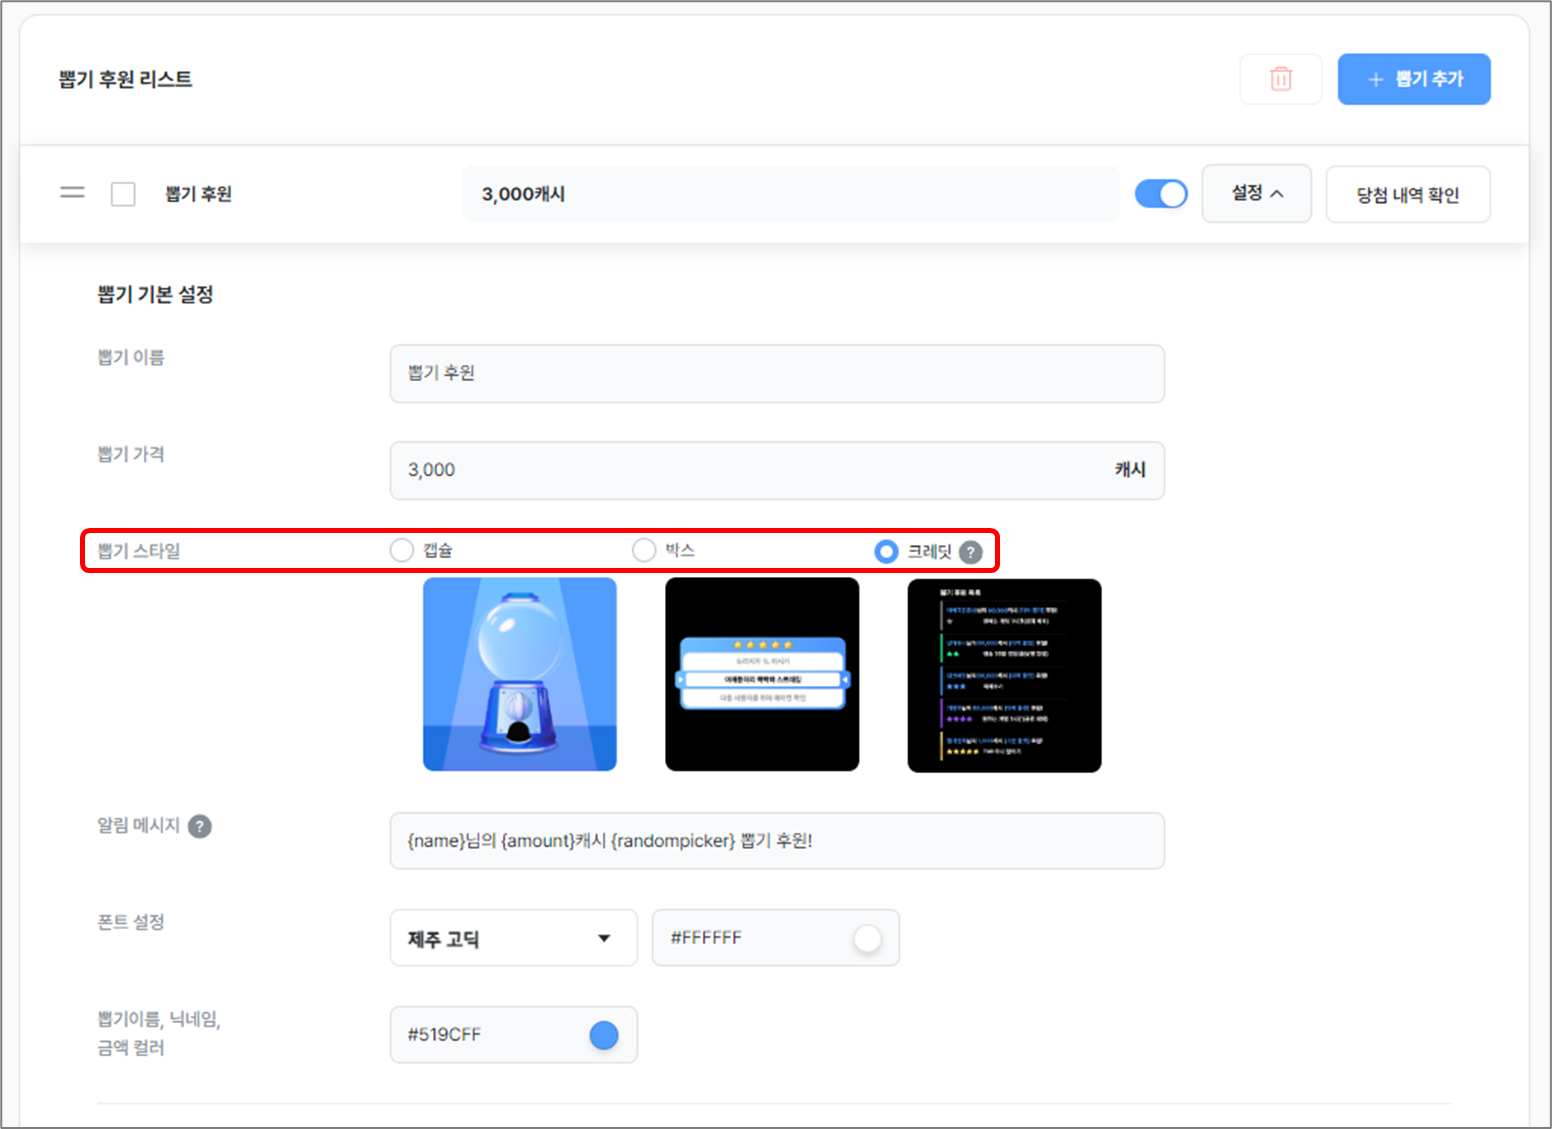This screenshot has height=1129, width=1552.
Task: Click the white #FFFFFF color swatch
Action: tap(867, 938)
